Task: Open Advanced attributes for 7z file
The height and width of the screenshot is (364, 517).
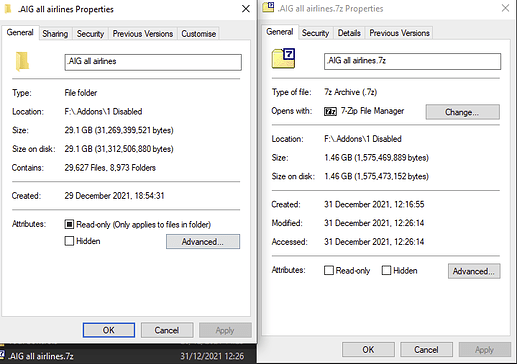Action: coord(474,271)
